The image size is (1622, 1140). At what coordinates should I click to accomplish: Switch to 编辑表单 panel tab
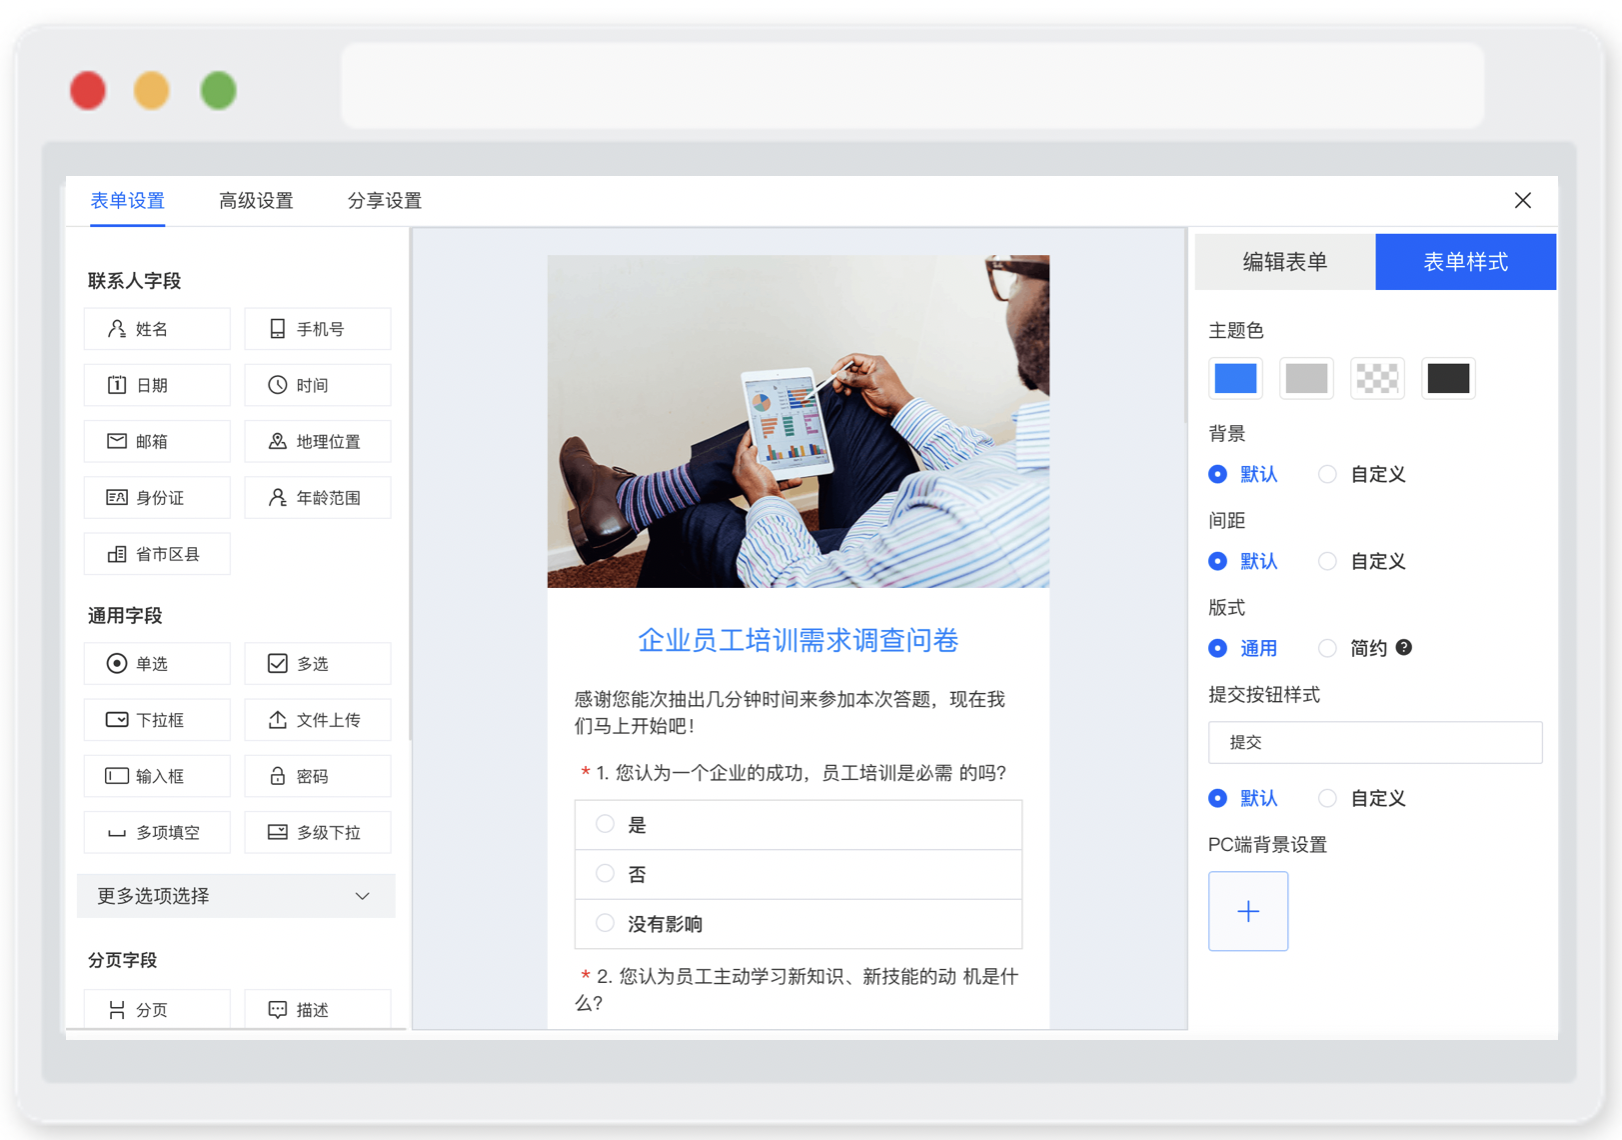click(1285, 262)
